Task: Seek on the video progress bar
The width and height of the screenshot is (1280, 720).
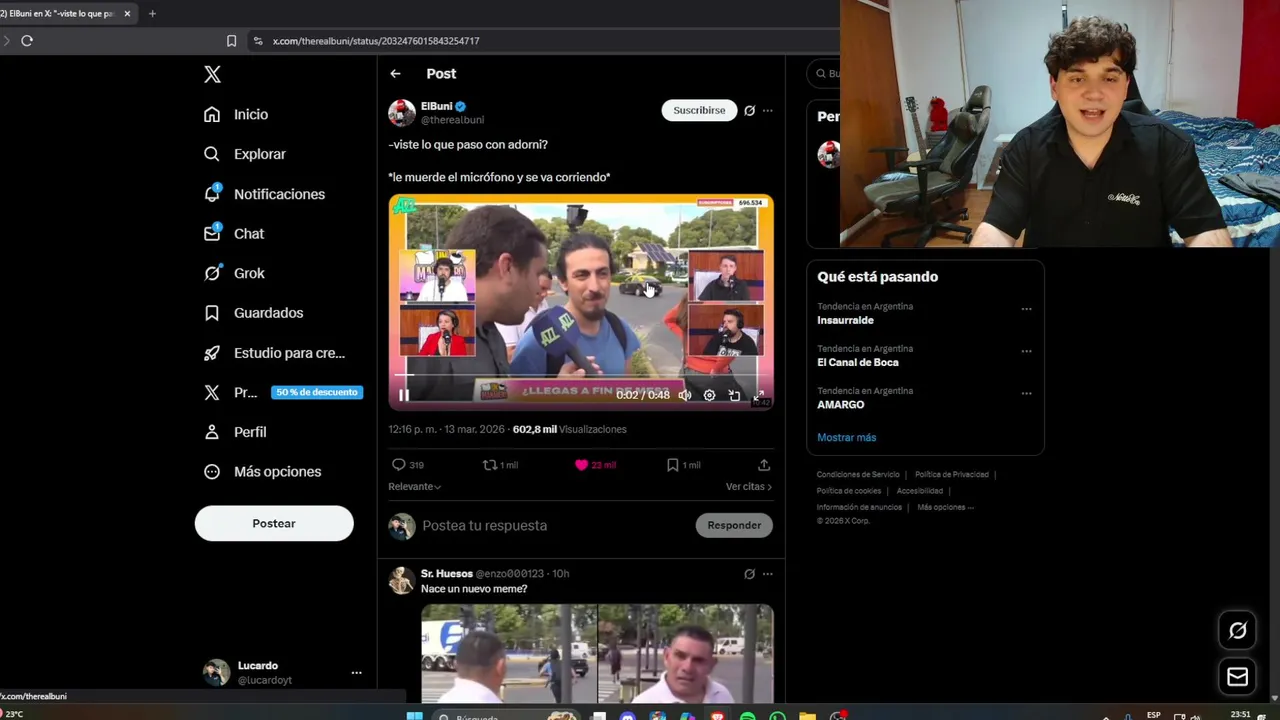Action: (580, 376)
